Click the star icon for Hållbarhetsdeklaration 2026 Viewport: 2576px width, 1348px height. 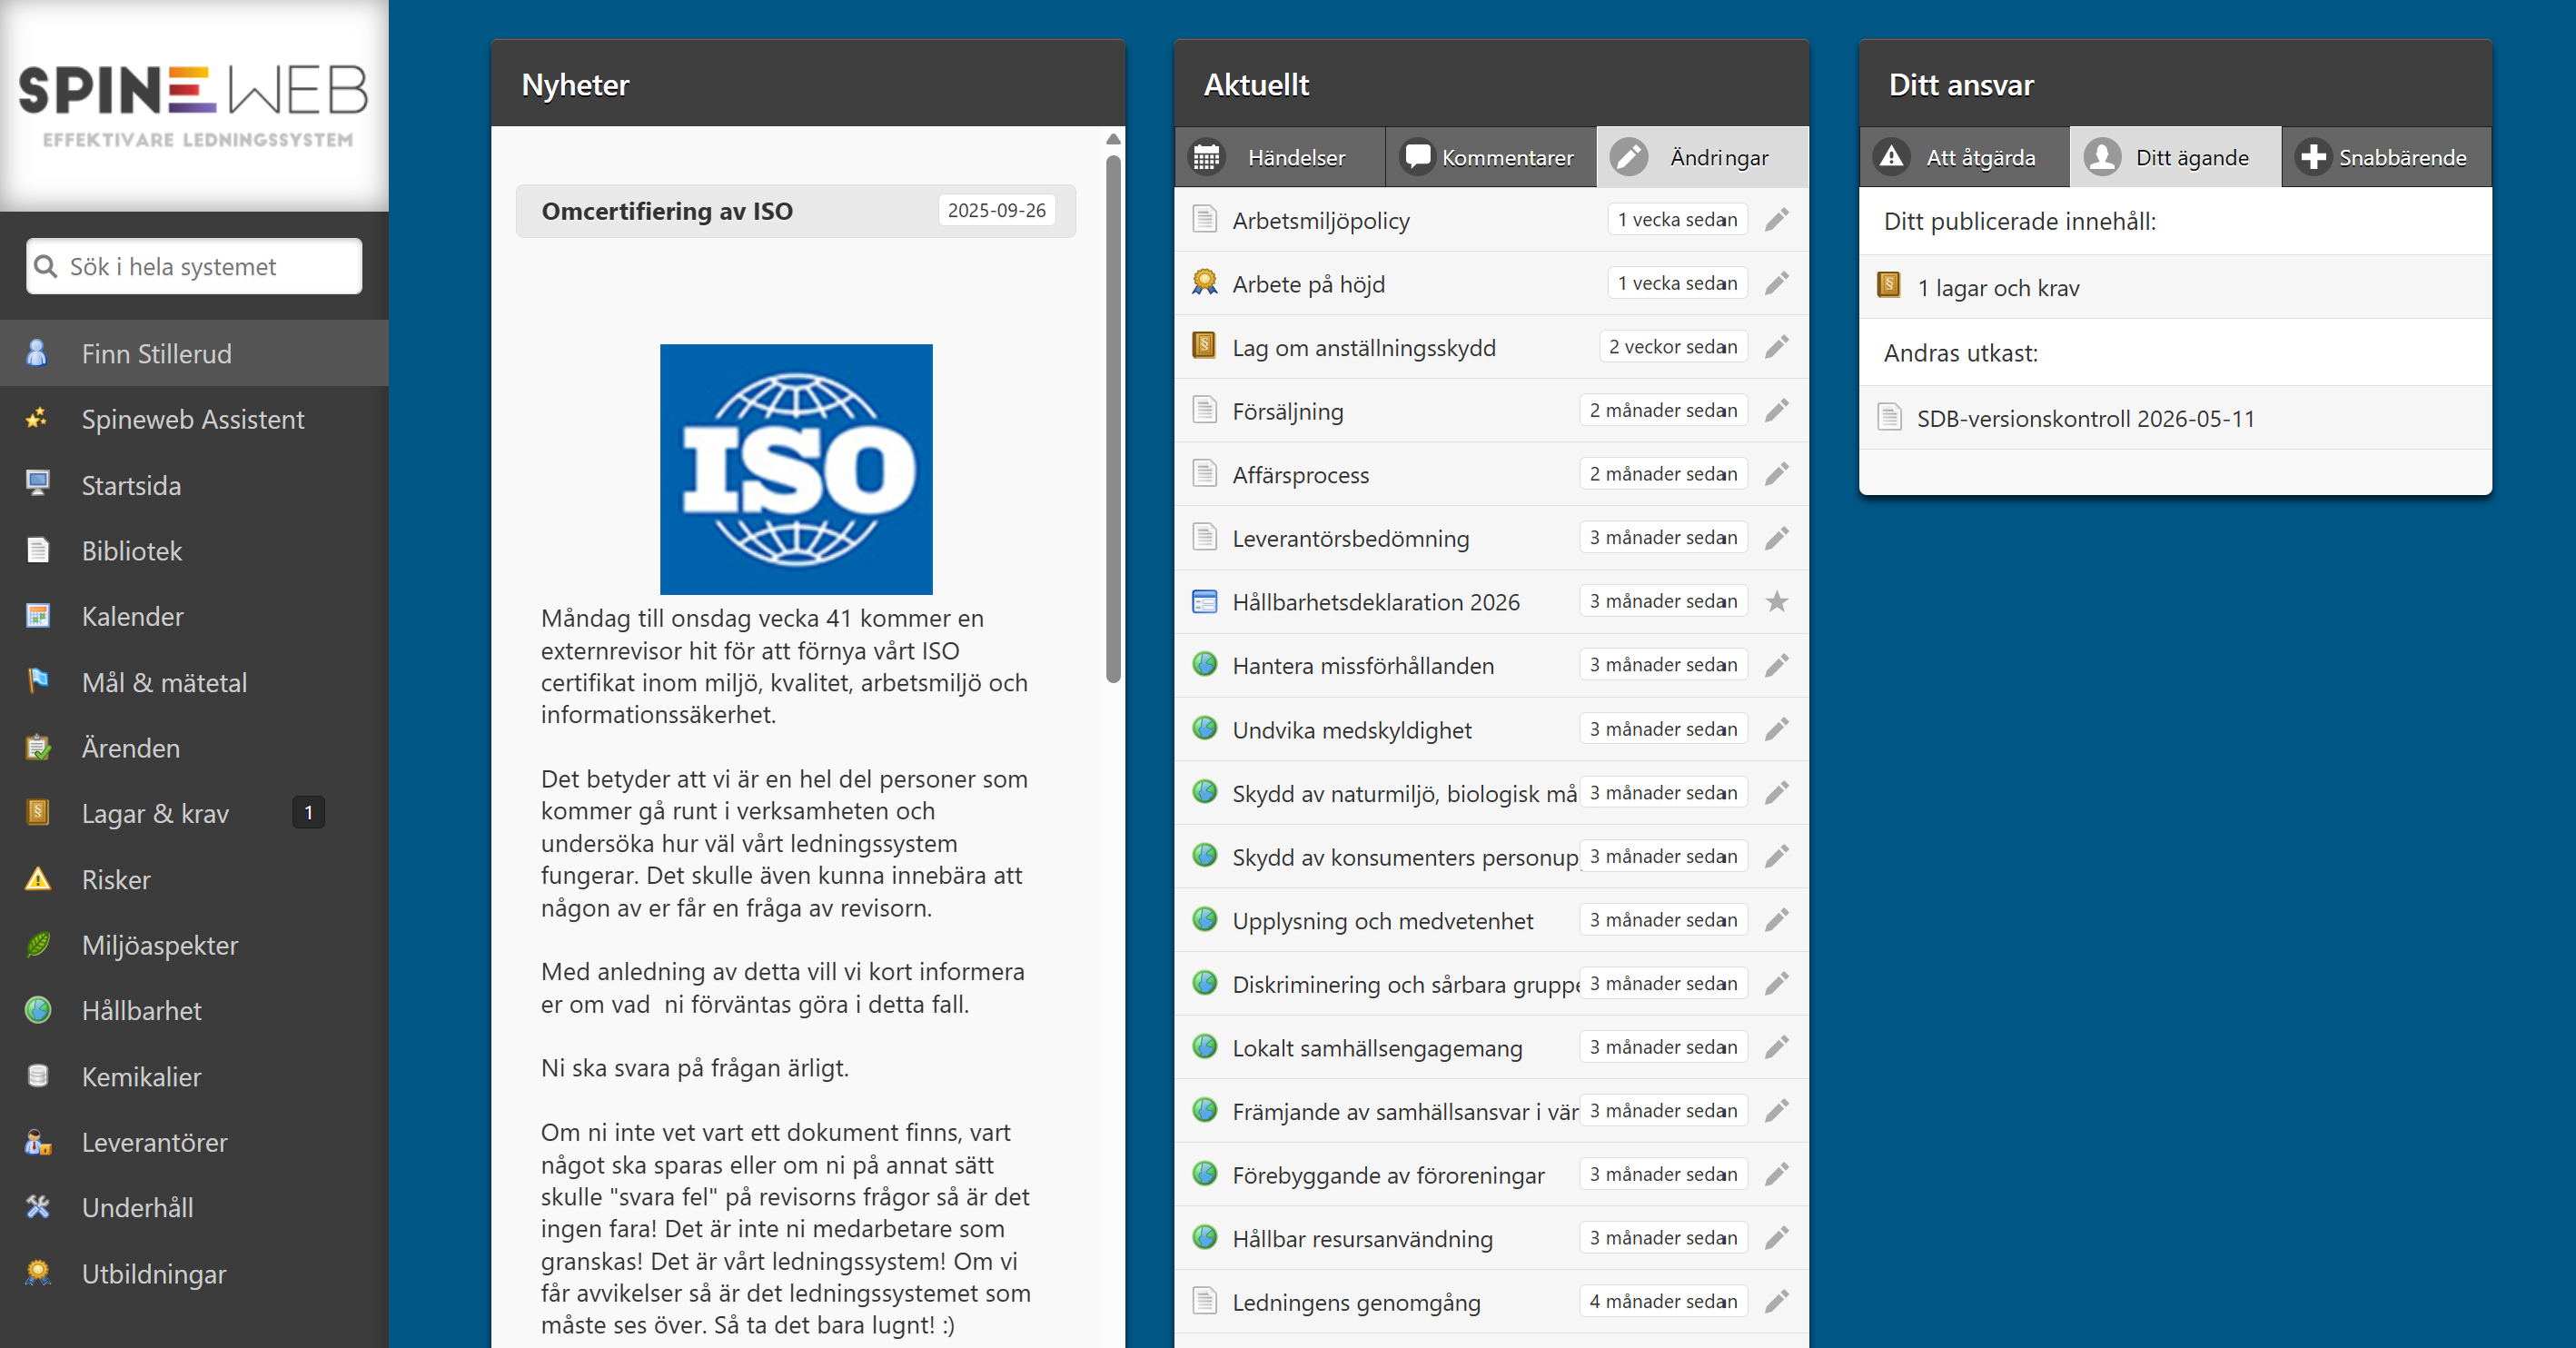pos(1776,602)
